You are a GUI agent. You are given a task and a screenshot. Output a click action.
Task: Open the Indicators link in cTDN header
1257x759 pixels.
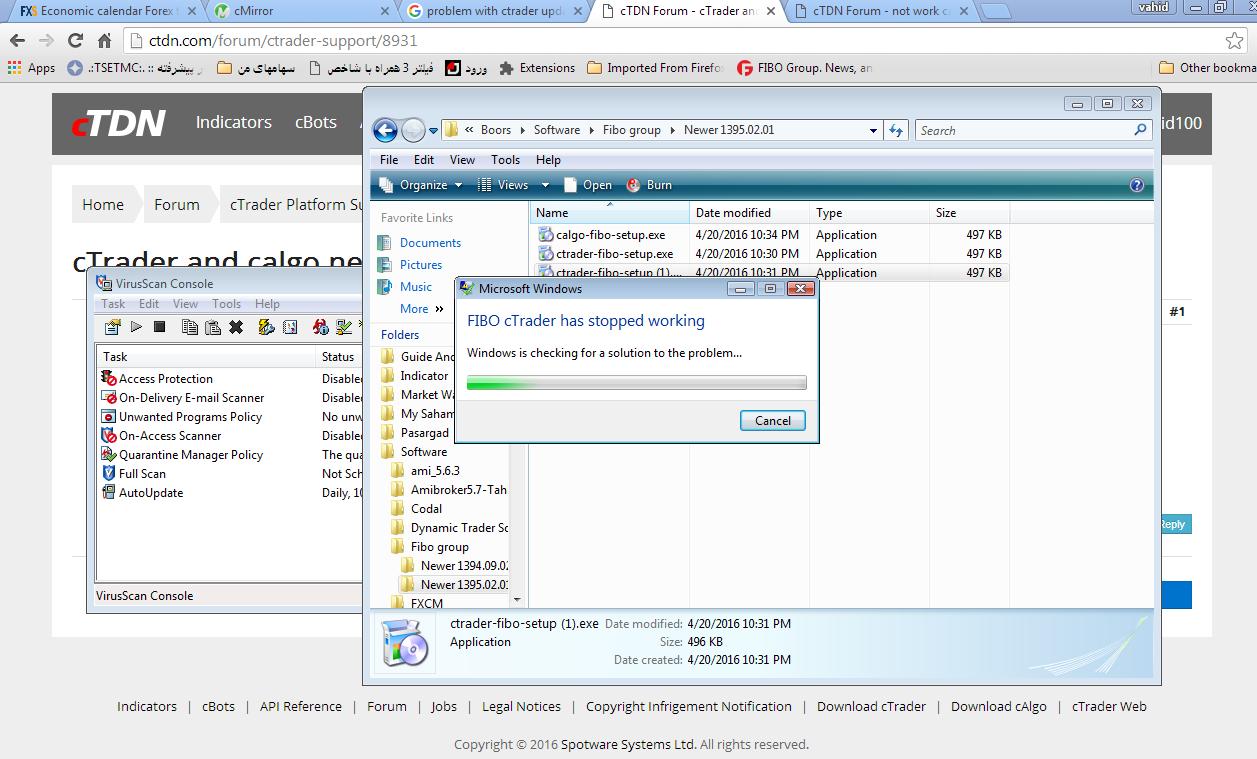click(233, 122)
